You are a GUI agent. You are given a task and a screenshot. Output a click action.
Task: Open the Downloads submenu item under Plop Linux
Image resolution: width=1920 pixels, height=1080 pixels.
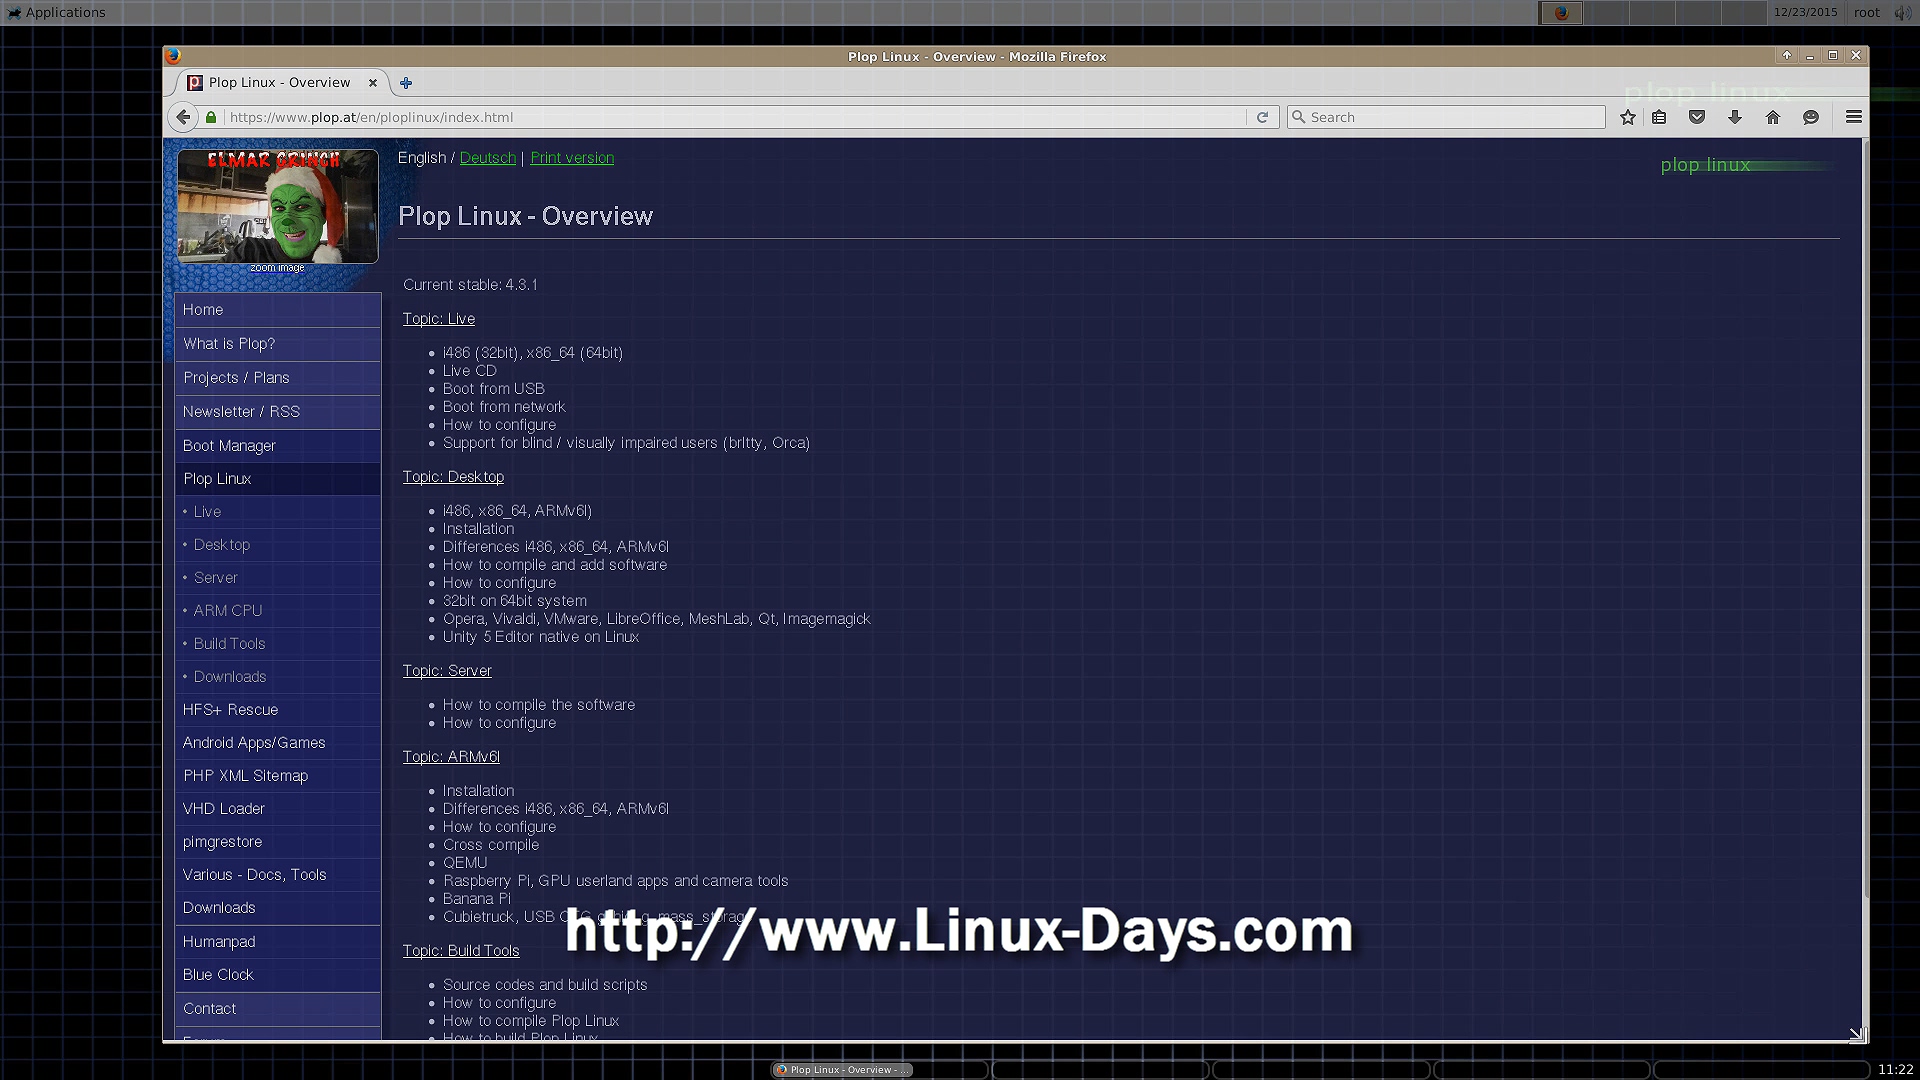coord(278,677)
